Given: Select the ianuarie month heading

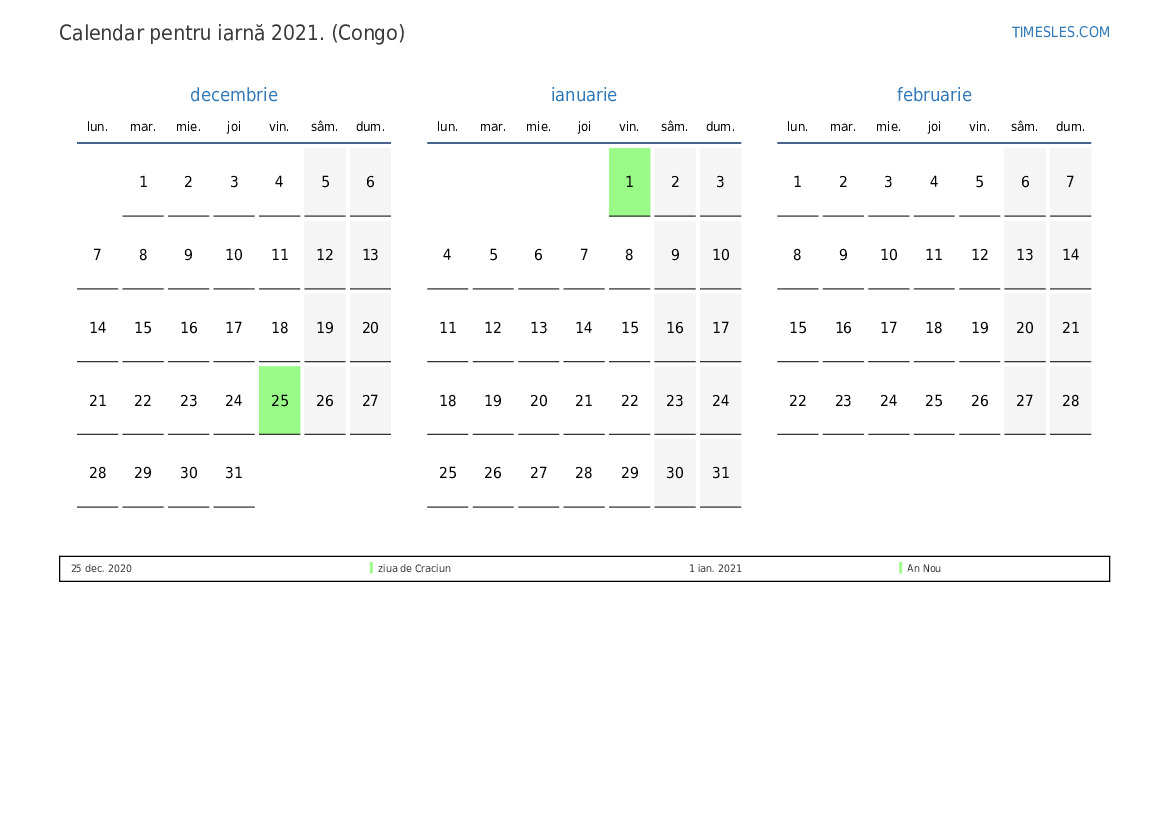Looking at the screenshot, I should 584,95.
